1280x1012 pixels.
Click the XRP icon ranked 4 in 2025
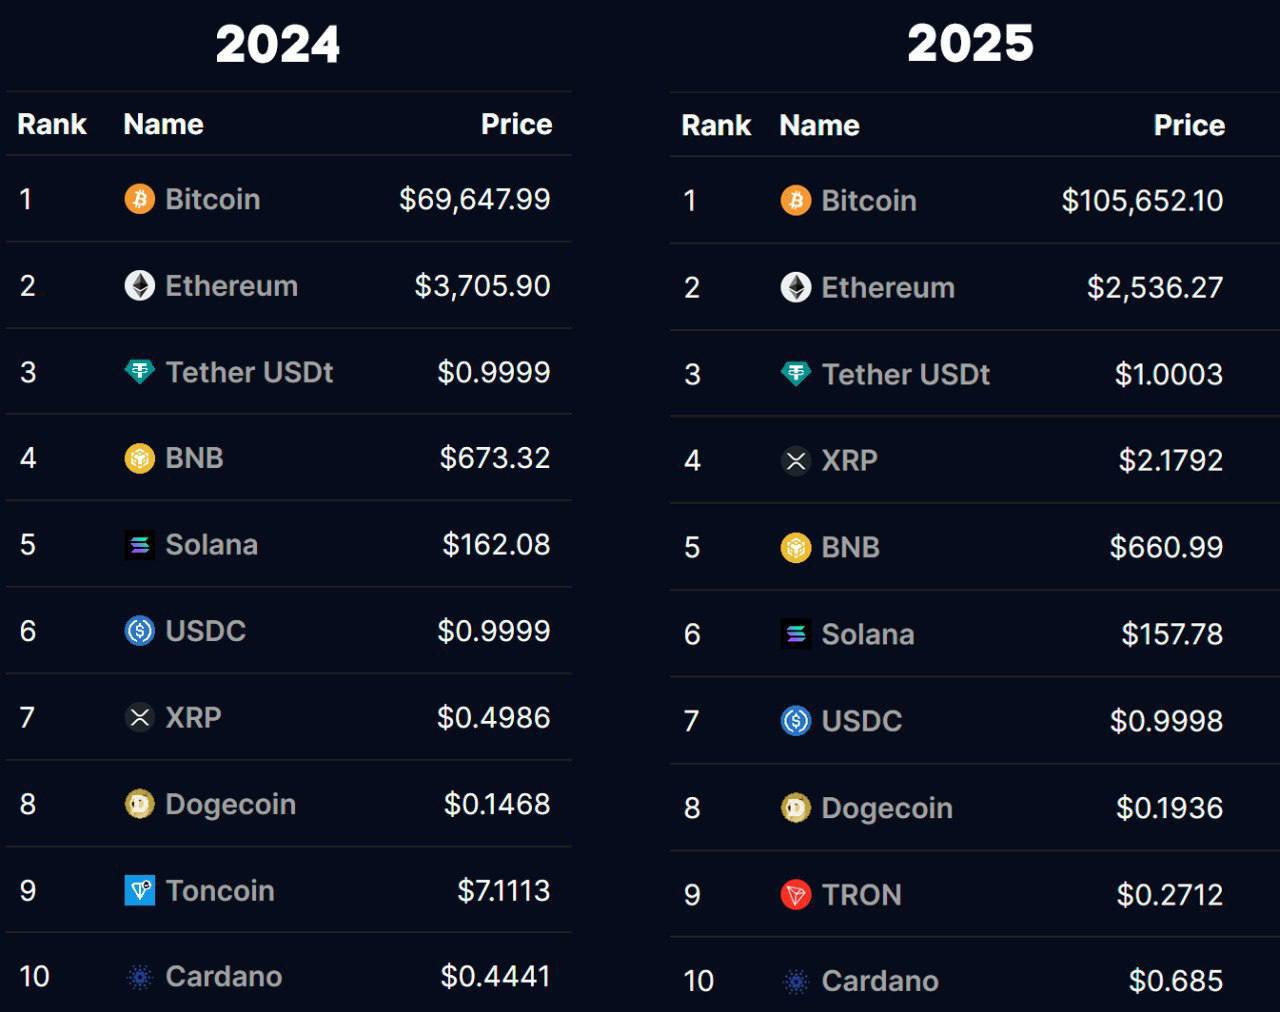796,460
